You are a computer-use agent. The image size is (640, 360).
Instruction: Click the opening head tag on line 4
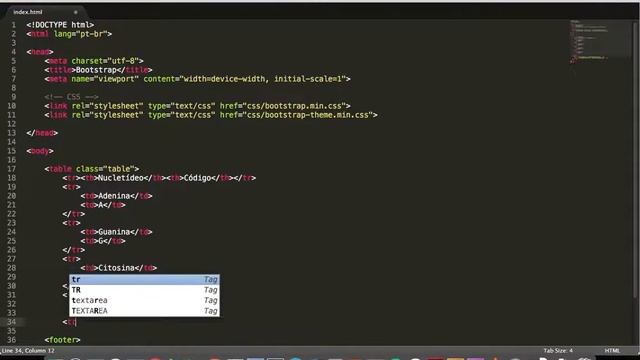(x=40, y=52)
